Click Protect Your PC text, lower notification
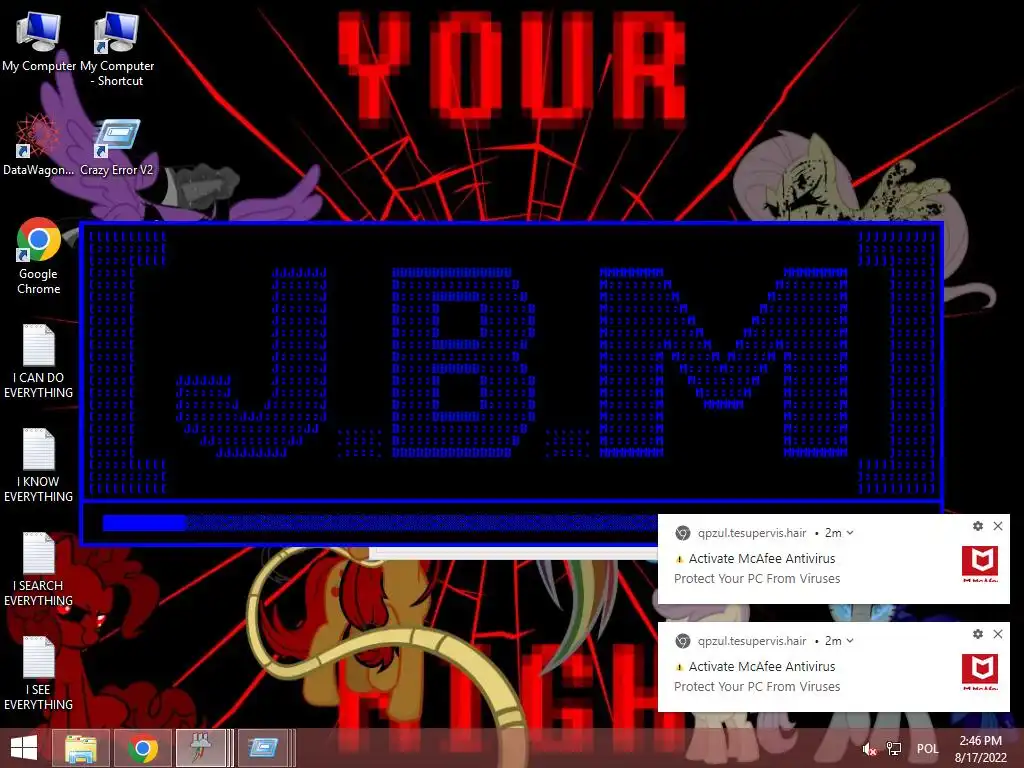 757,686
